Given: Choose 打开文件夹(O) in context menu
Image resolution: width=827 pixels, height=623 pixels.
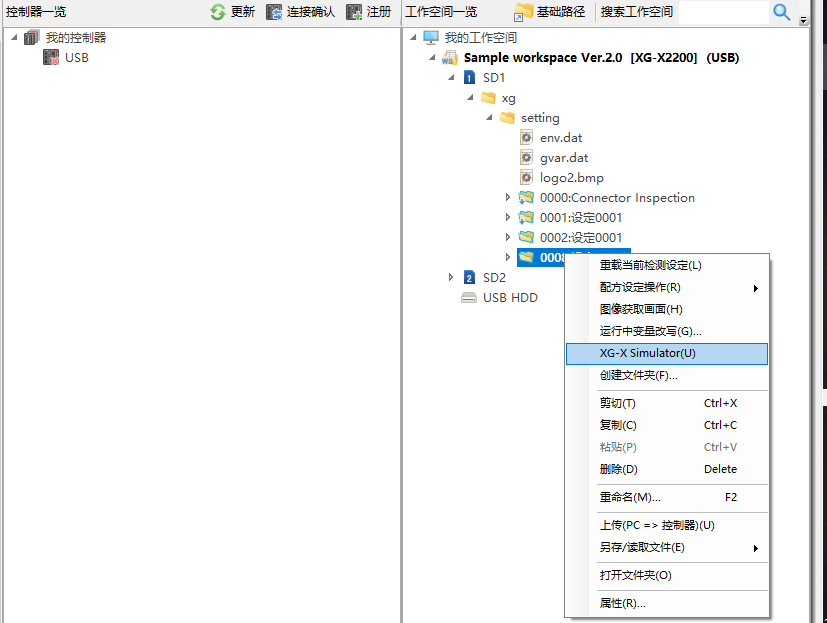Looking at the screenshot, I should 667,576.
